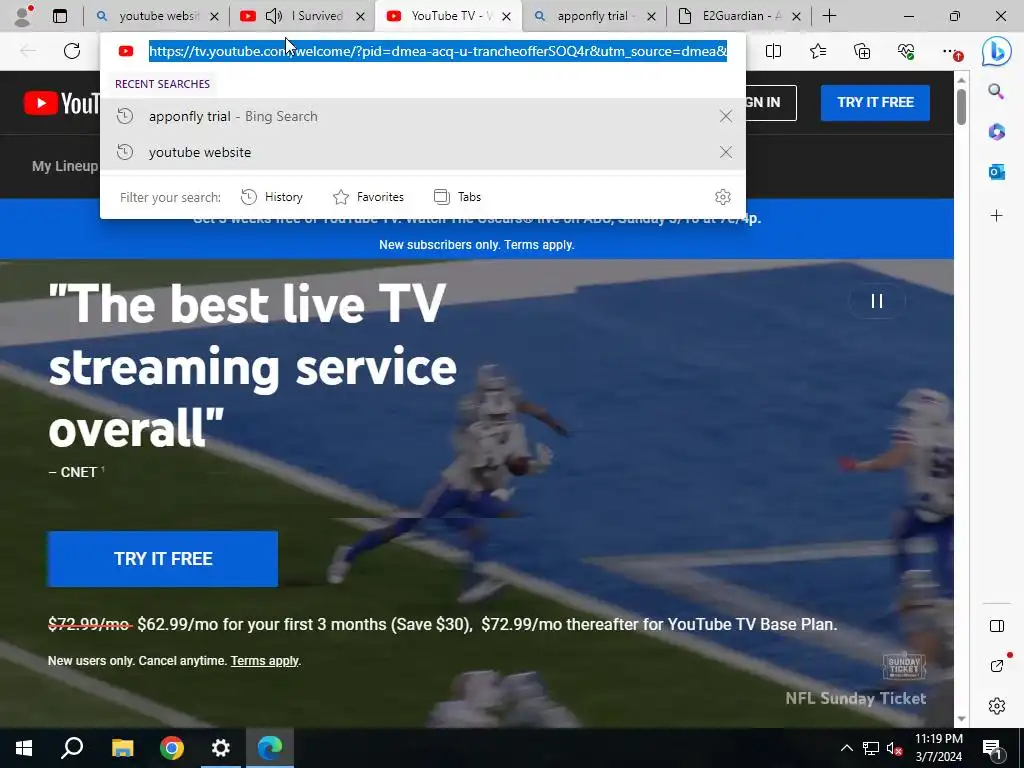Open the Collections icon
Viewport: 1024px width, 768px height.
pos(862,51)
